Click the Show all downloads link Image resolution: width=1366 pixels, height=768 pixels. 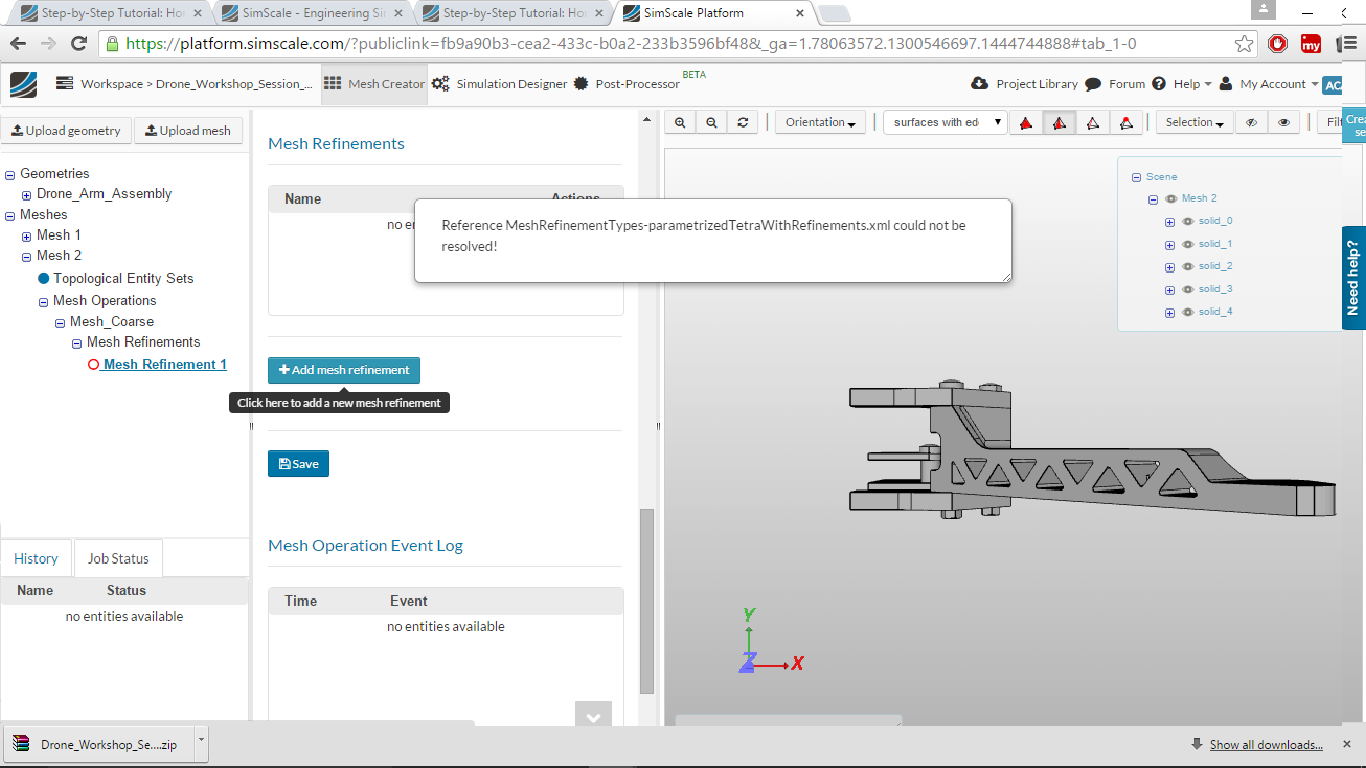[x=1266, y=744]
